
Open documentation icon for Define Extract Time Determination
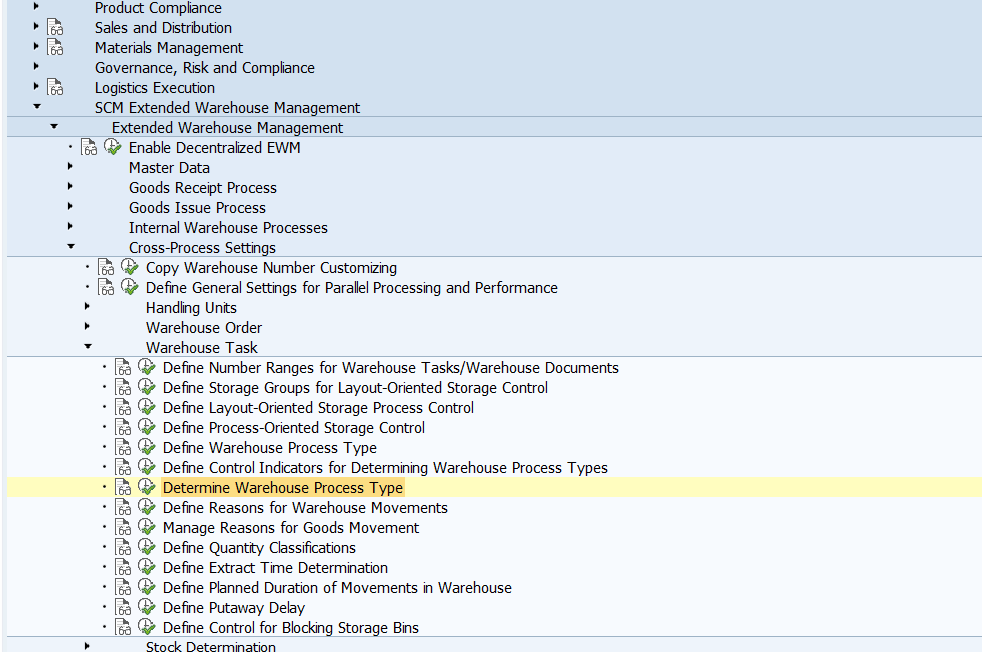[123, 568]
